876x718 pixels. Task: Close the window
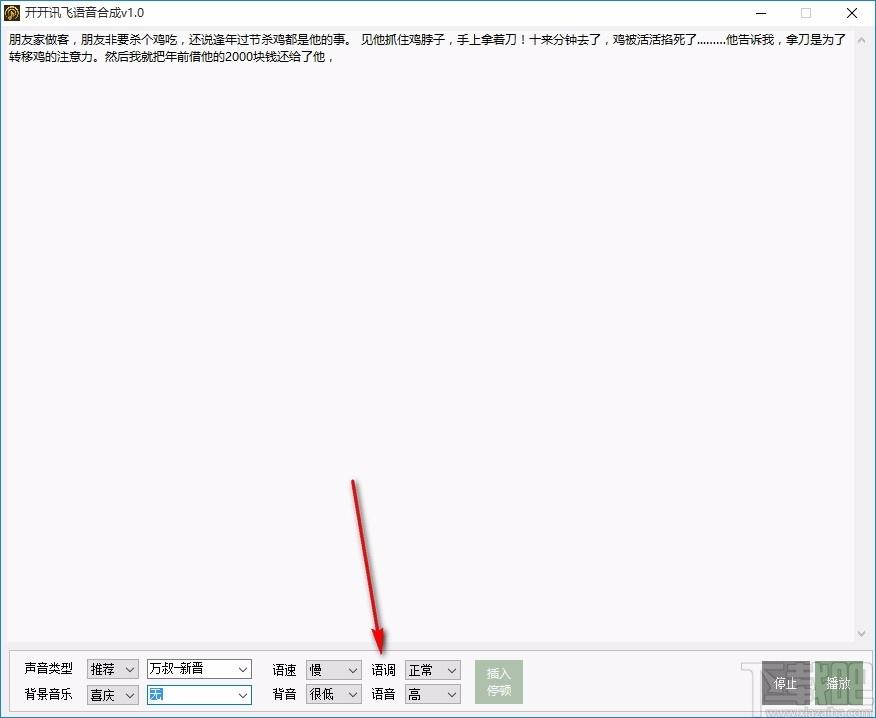[x=852, y=13]
